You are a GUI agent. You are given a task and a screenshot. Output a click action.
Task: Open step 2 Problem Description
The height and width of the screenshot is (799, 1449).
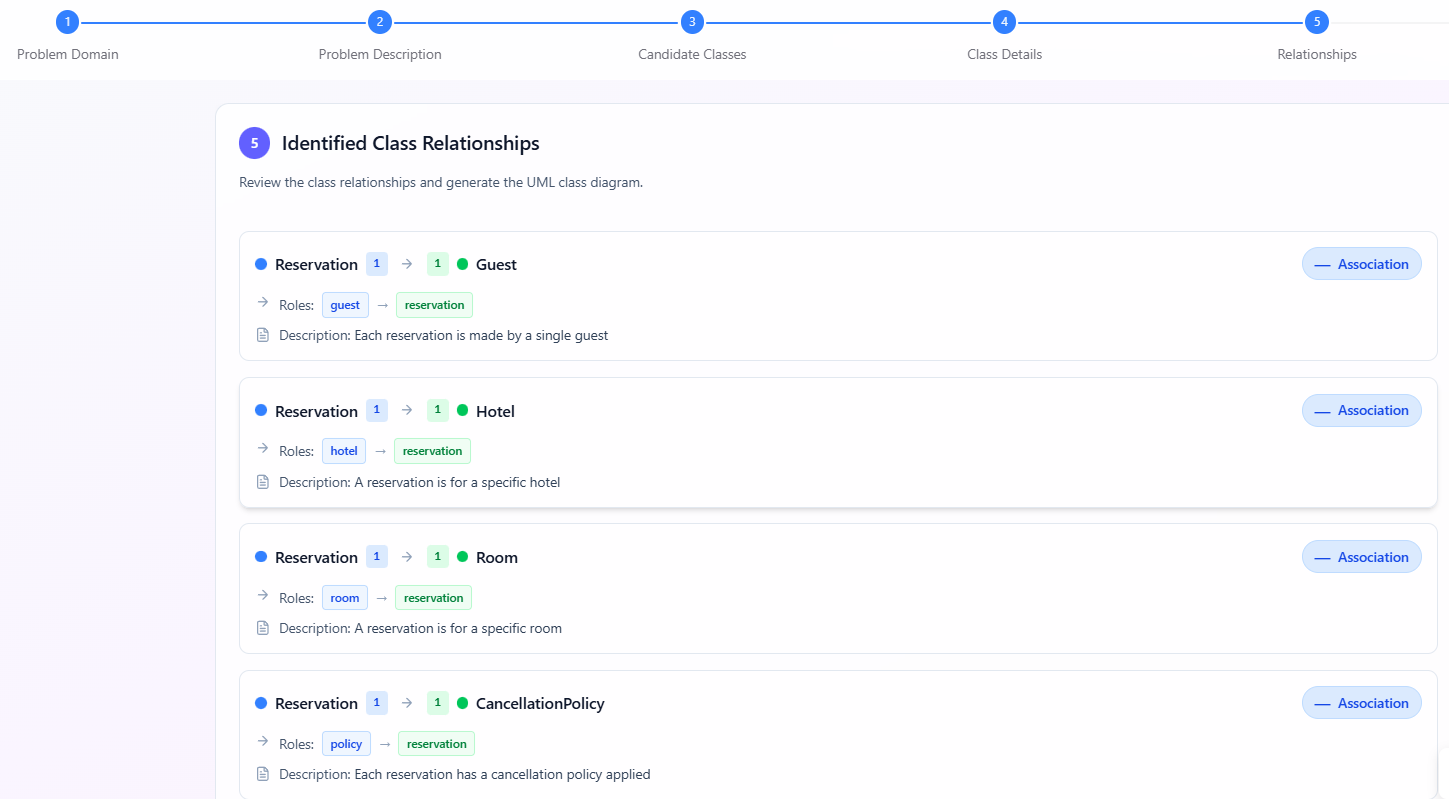[379, 22]
